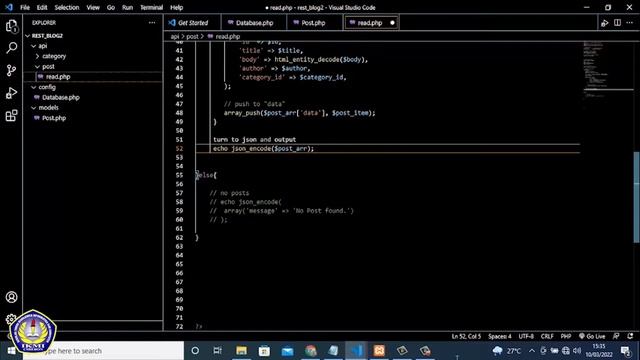Screen dimensions: 640x360
Task: Open XAMPP from taskbar
Action: point(379,351)
